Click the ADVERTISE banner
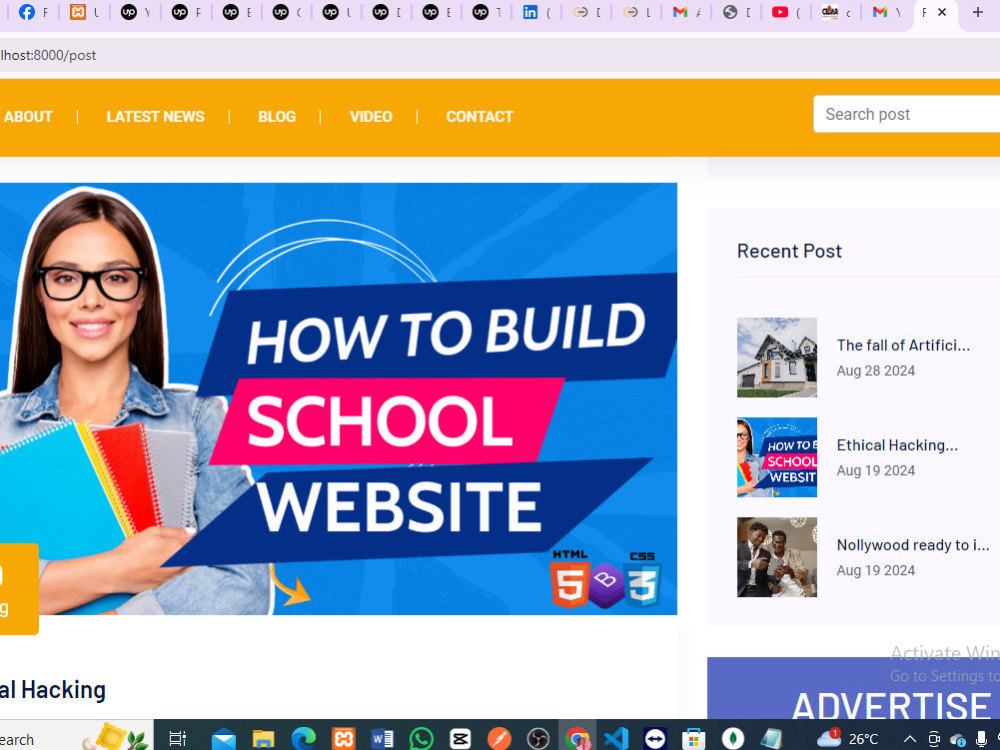 (x=853, y=688)
